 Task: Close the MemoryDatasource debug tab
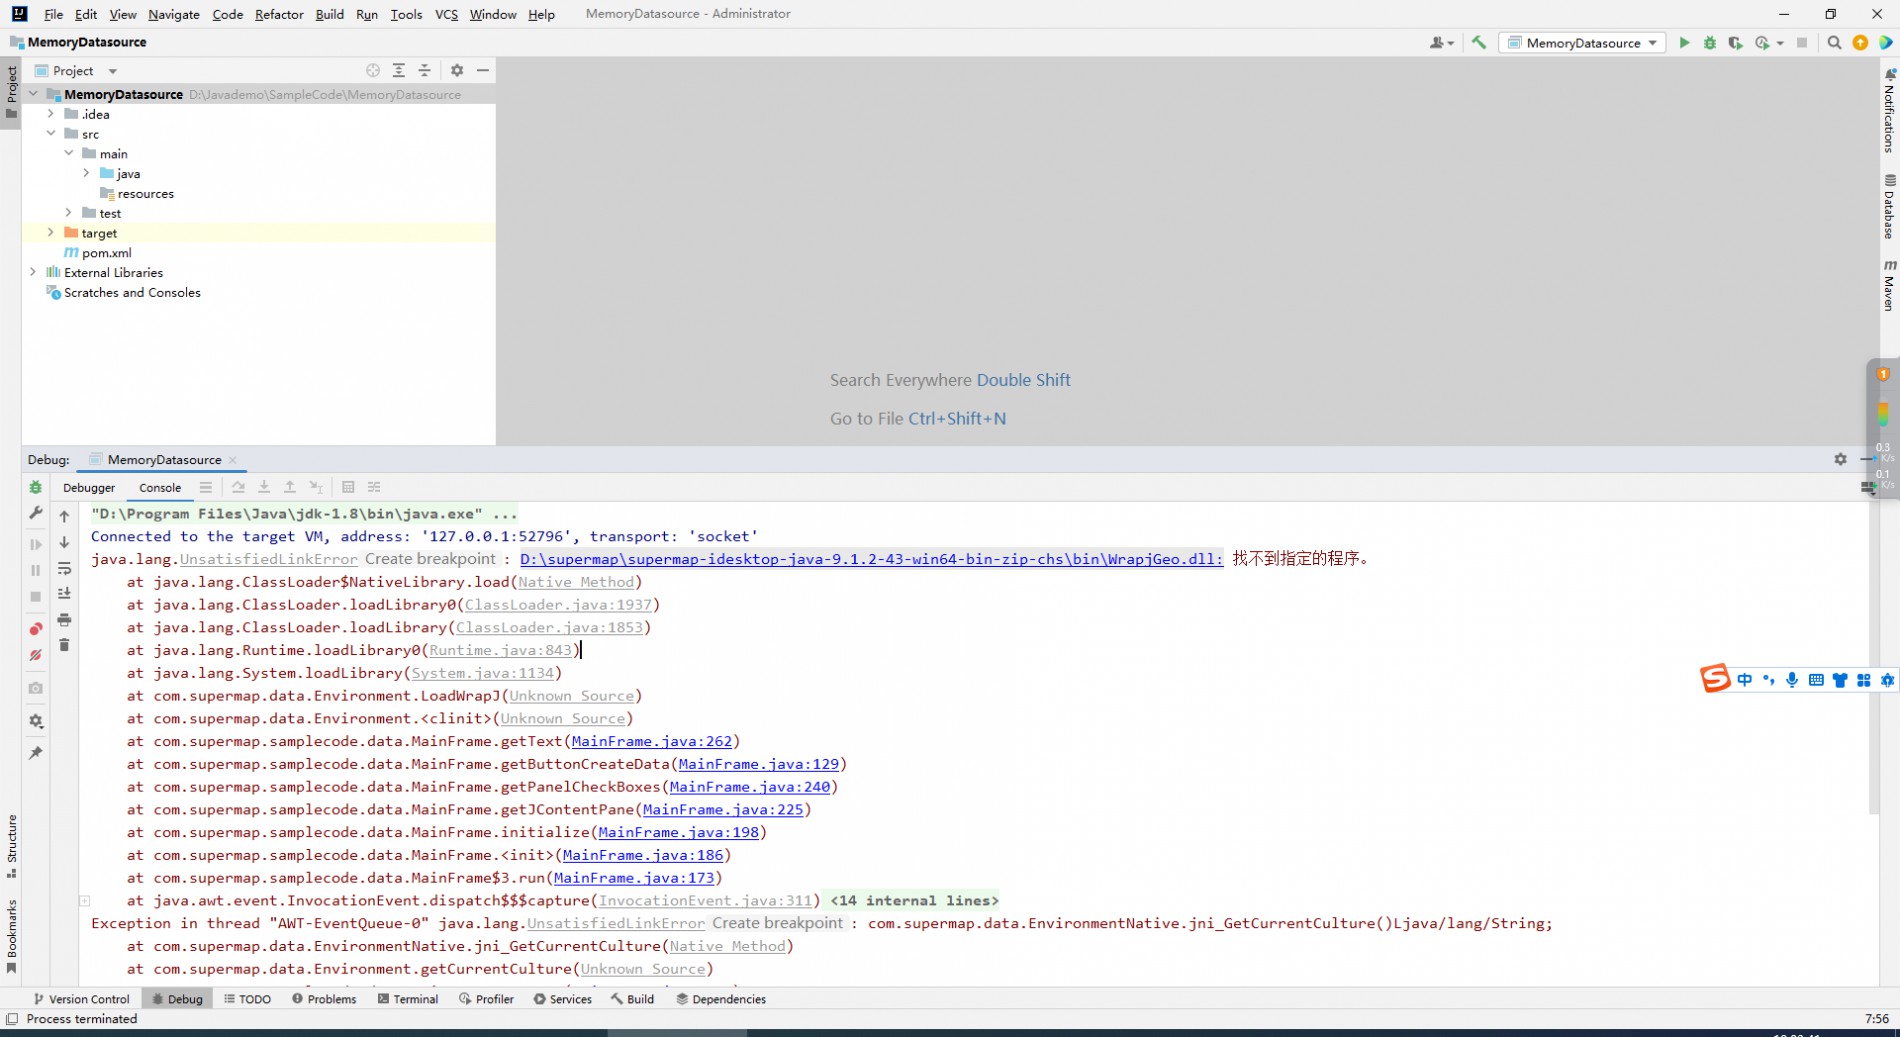click(233, 460)
